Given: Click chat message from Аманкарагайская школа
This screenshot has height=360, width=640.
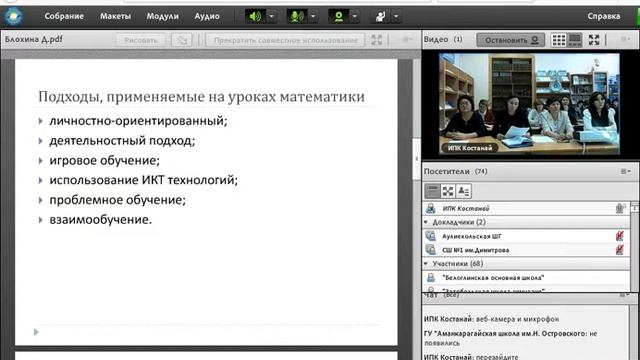Looking at the screenshot, I should click(510, 338).
